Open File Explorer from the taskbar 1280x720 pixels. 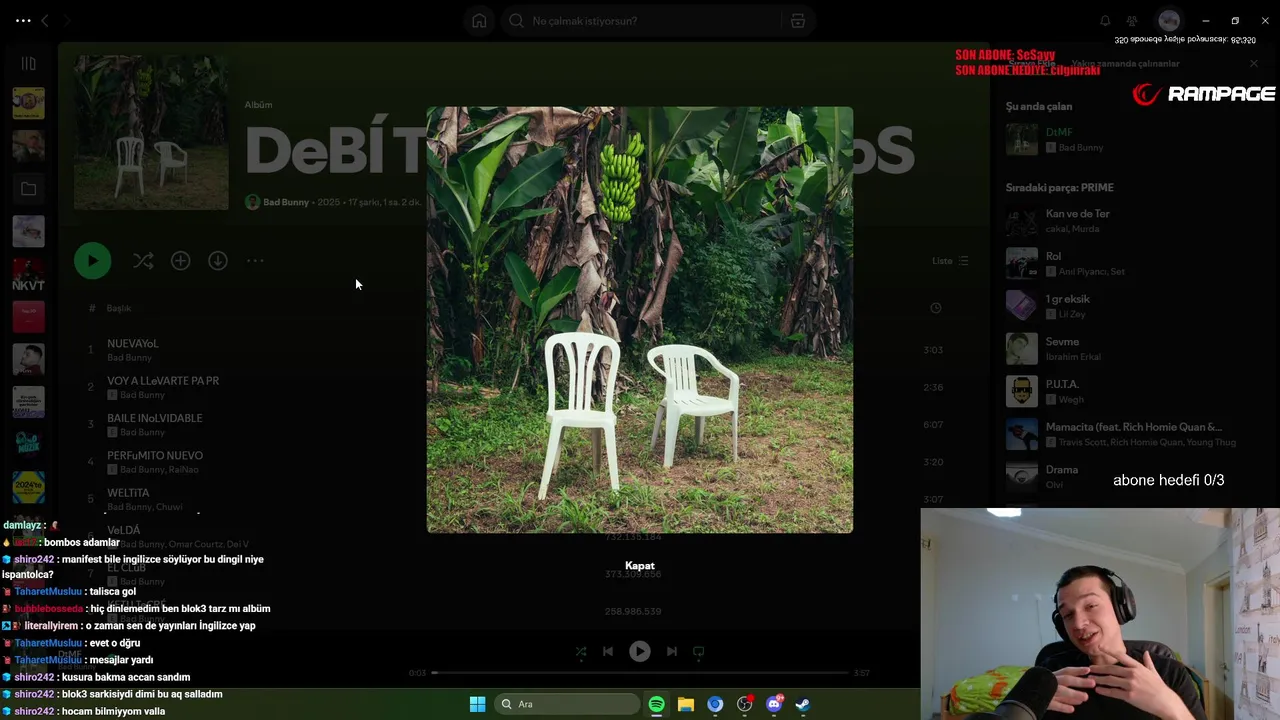pyautogui.click(x=685, y=704)
